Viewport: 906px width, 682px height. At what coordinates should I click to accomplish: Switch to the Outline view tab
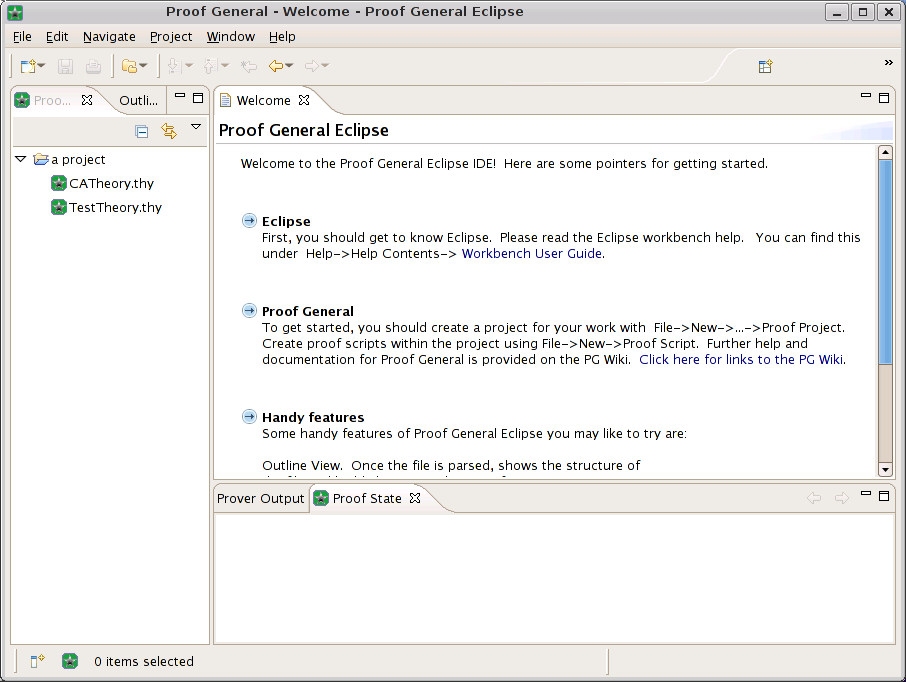coord(138,101)
